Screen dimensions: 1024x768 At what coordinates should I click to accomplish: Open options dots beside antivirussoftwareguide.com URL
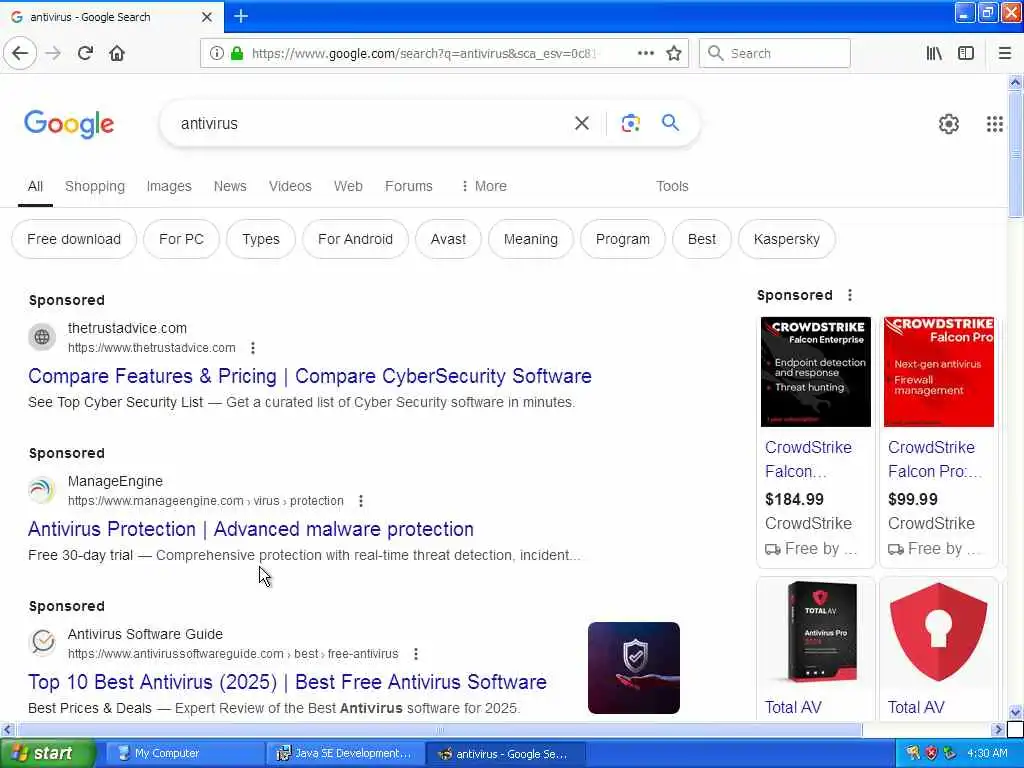(x=415, y=654)
